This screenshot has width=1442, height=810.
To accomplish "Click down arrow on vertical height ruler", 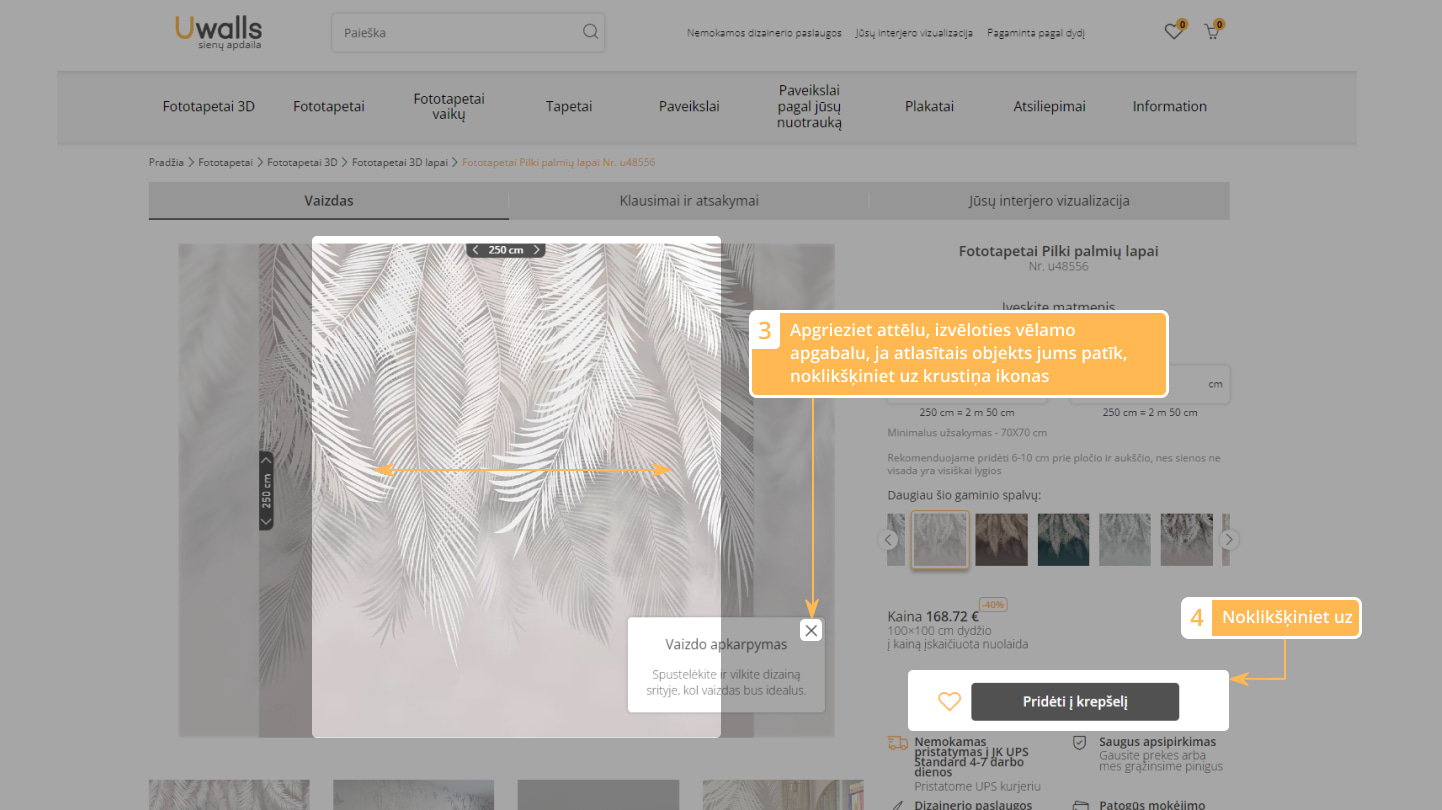I will (x=266, y=521).
